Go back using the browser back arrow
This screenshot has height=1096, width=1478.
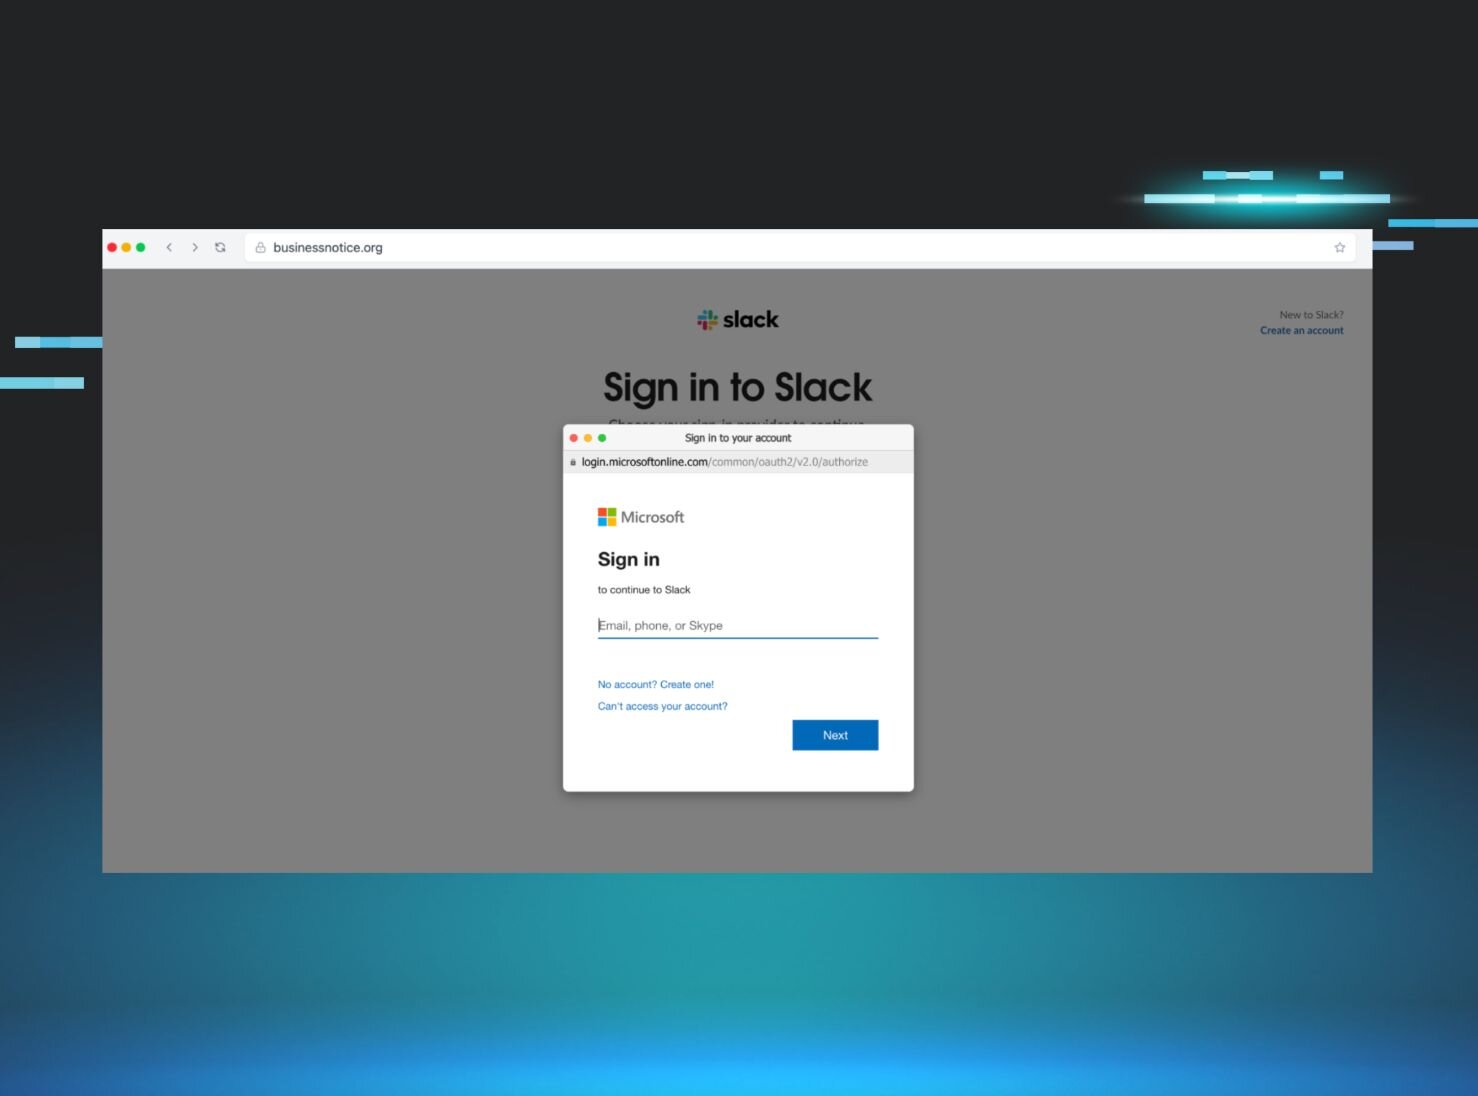coord(169,248)
